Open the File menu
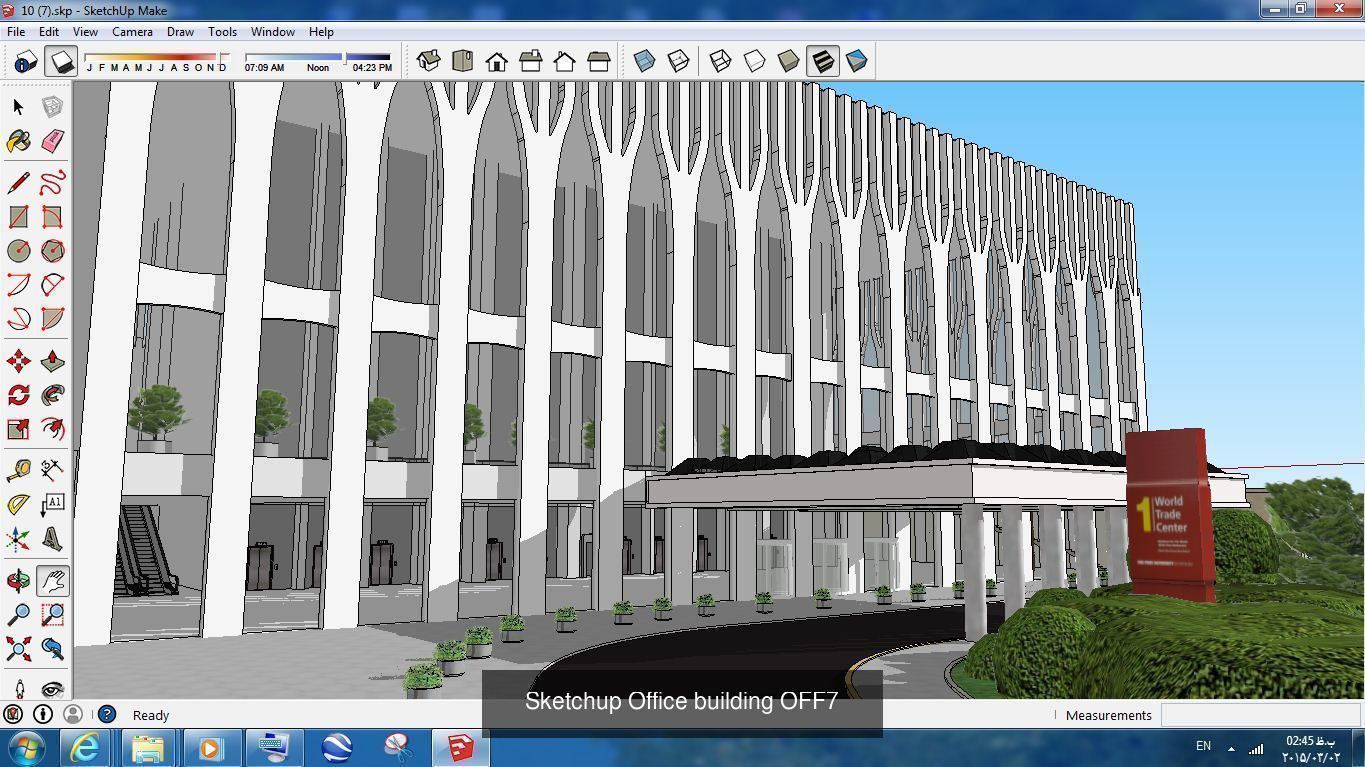 pyautogui.click(x=16, y=32)
